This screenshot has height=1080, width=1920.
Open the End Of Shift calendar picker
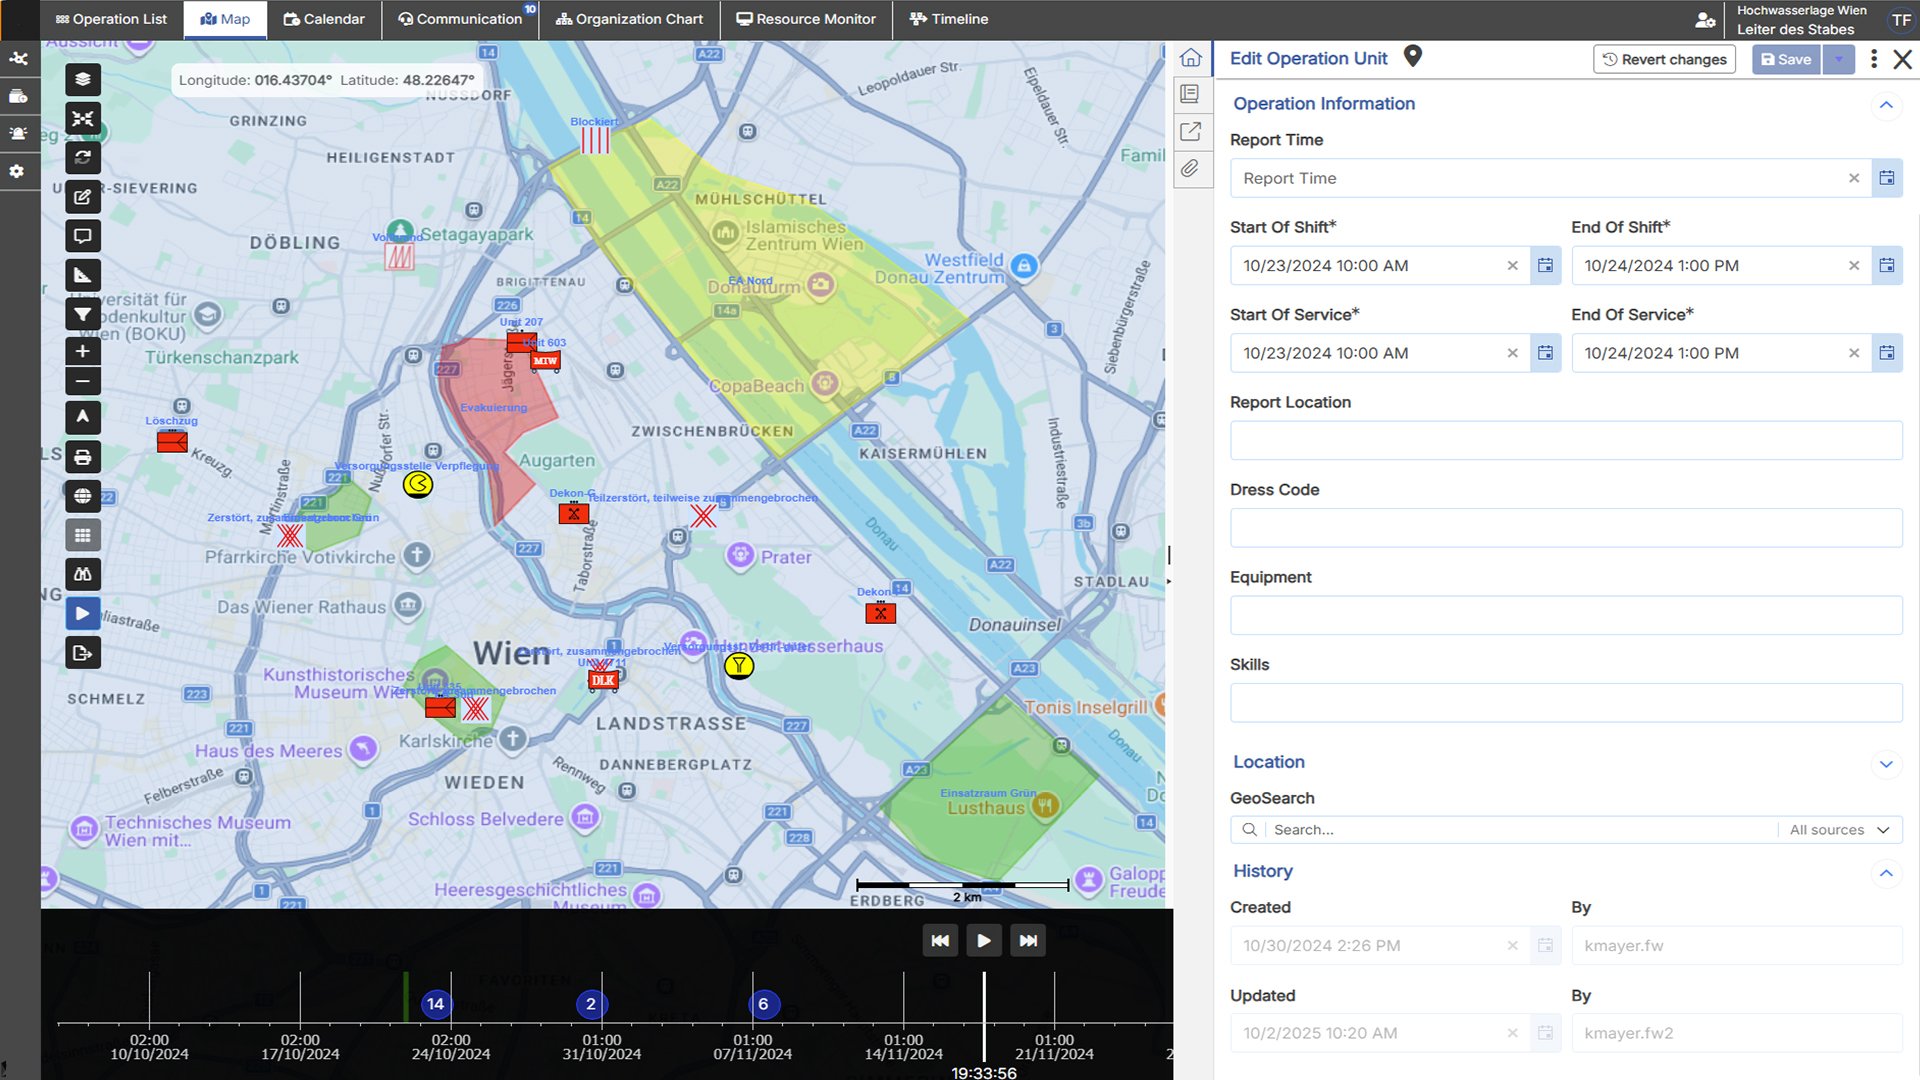1887,265
